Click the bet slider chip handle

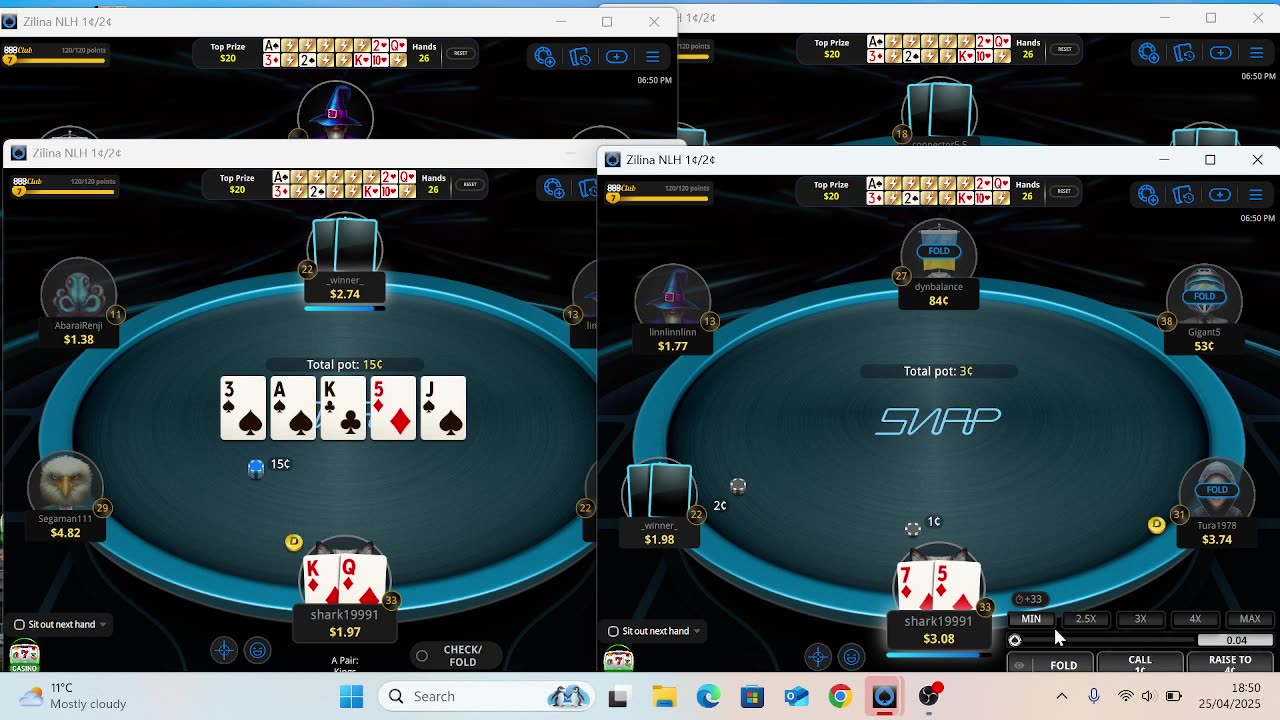[1015, 640]
